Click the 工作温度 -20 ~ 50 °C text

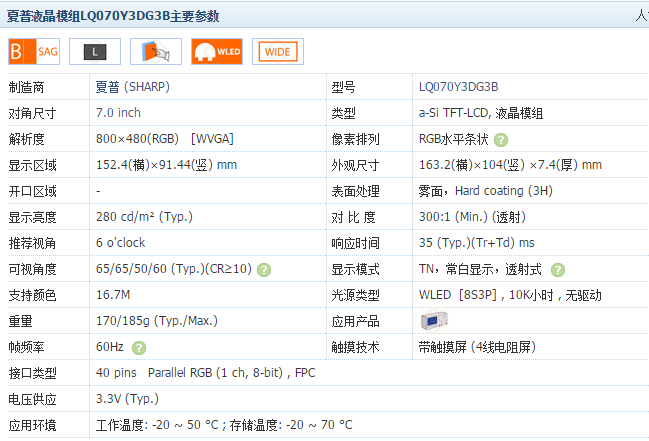point(157,425)
